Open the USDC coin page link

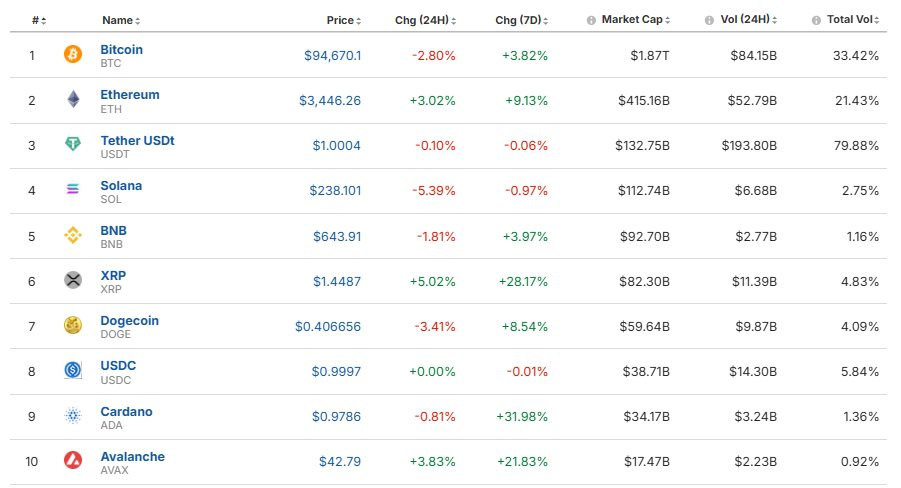click(118, 366)
